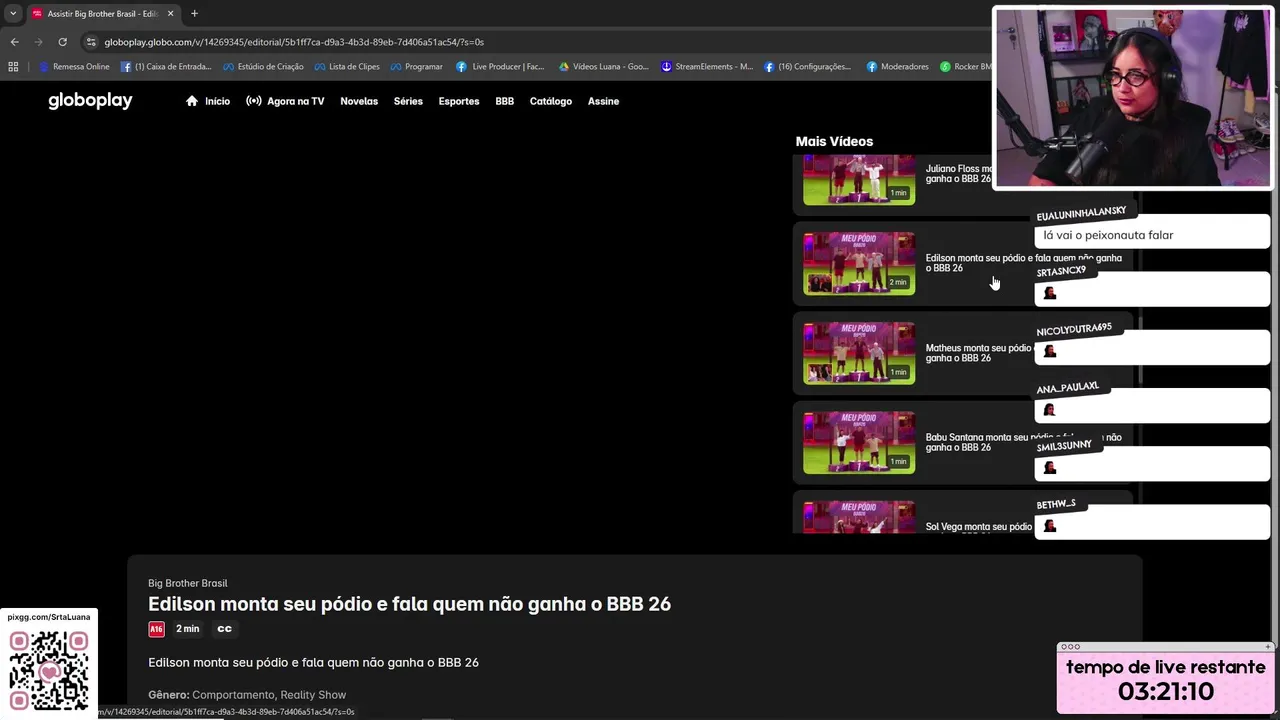Close the Big Brother Brasil browser tab
1280x720 pixels.
point(170,14)
